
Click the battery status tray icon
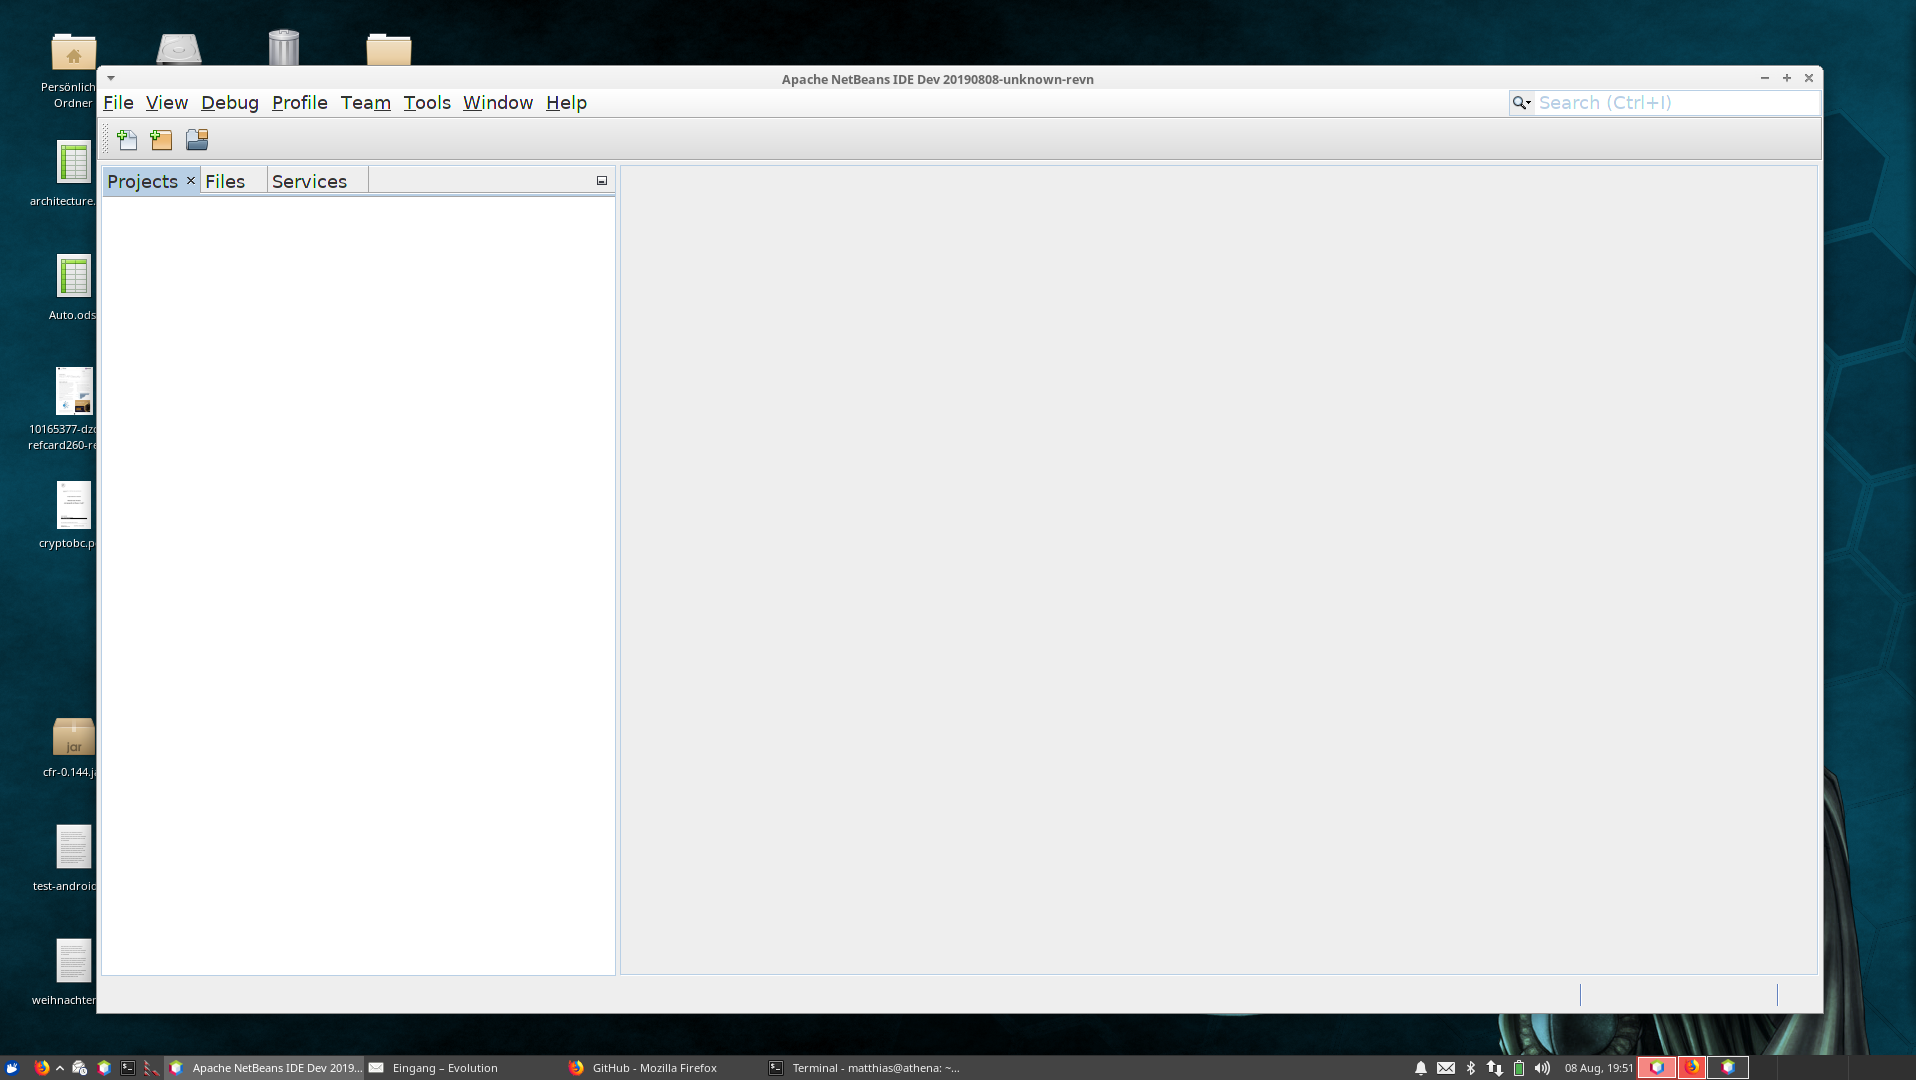tap(1519, 1068)
